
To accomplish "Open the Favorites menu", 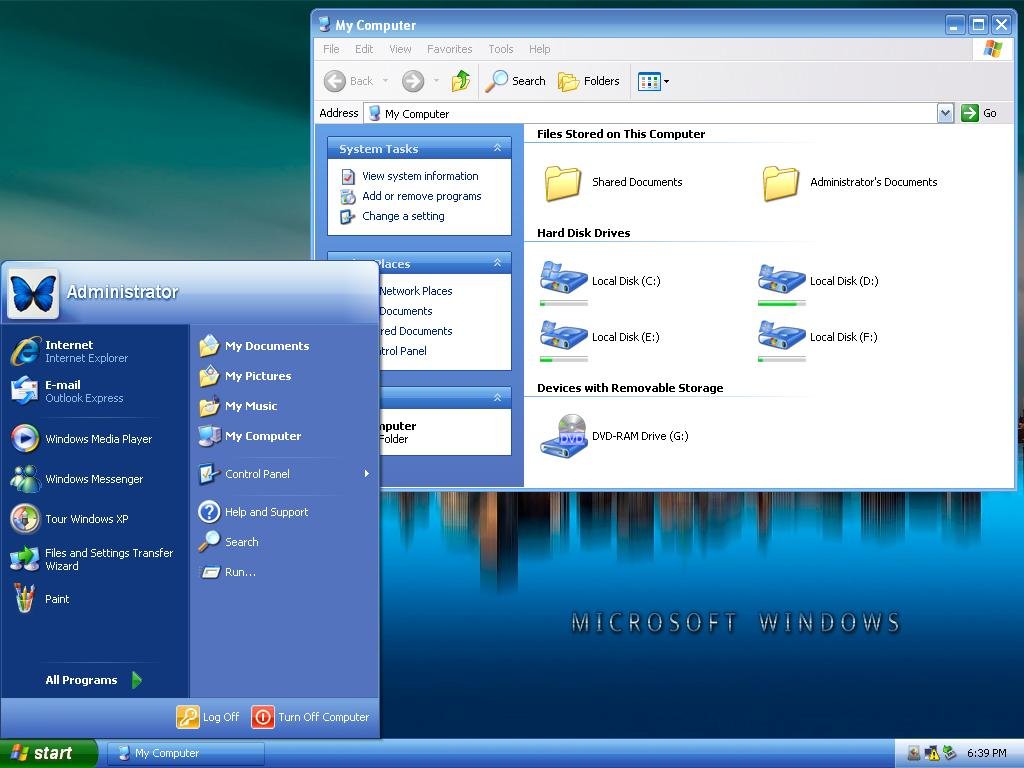I will (x=449, y=49).
